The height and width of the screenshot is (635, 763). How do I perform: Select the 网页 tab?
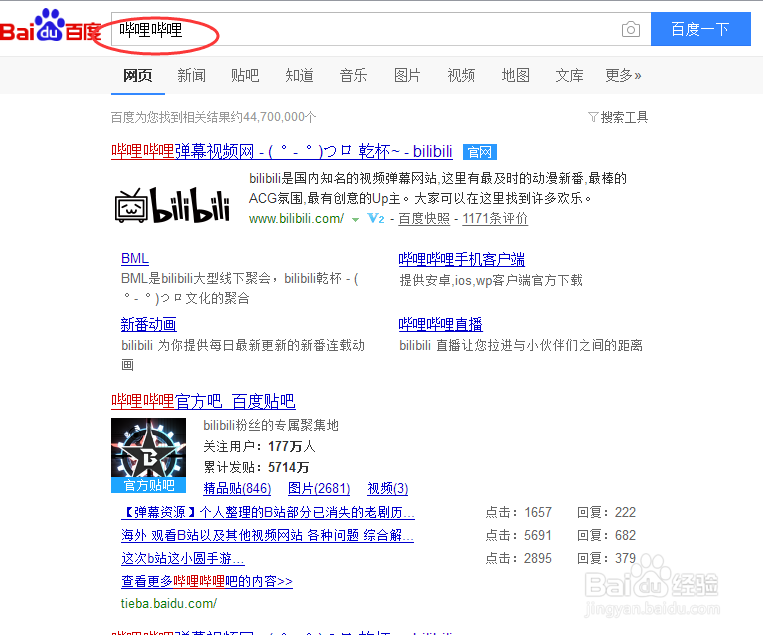point(138,75)
